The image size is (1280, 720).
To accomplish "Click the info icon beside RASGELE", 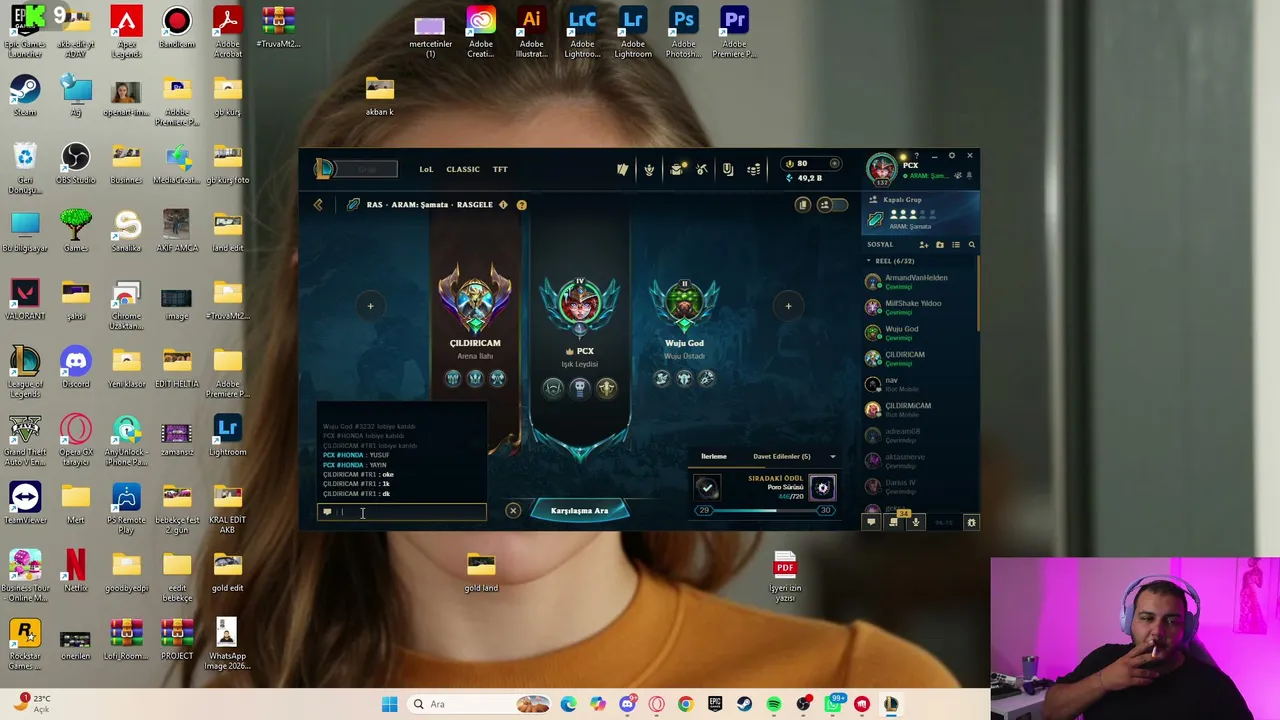I will click(x=503, y=205).
